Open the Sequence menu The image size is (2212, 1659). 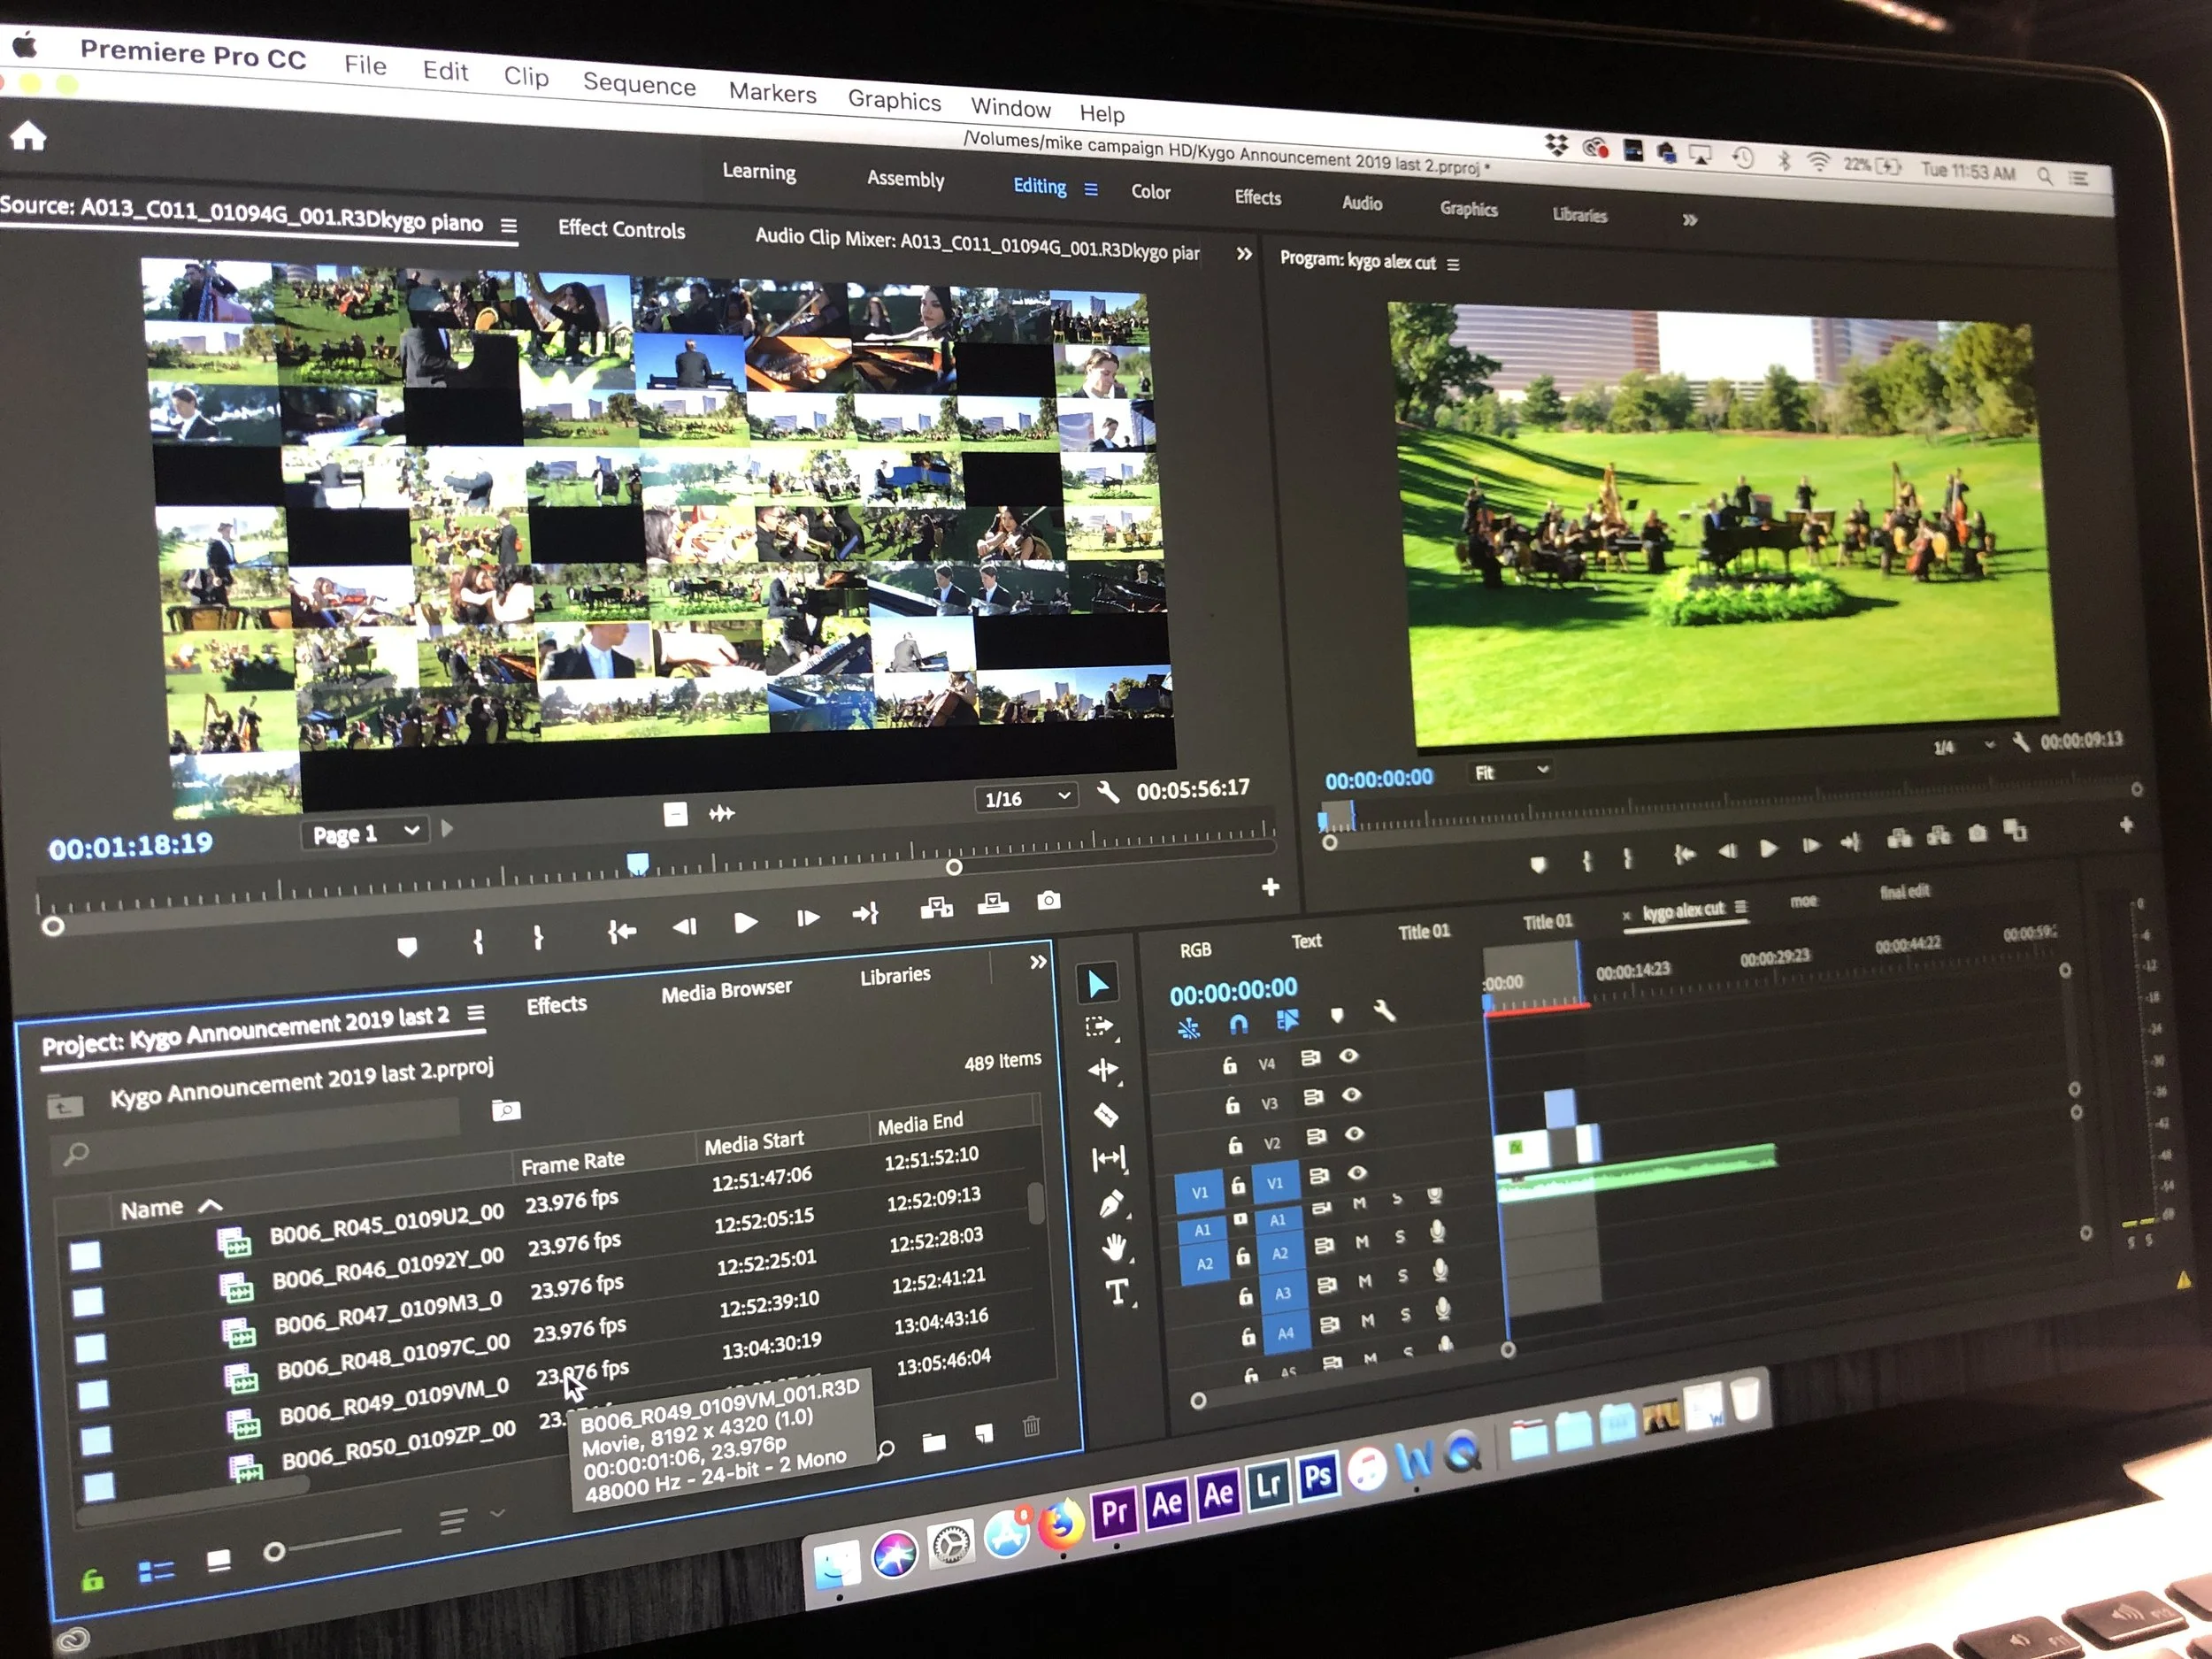coord(639,84)
